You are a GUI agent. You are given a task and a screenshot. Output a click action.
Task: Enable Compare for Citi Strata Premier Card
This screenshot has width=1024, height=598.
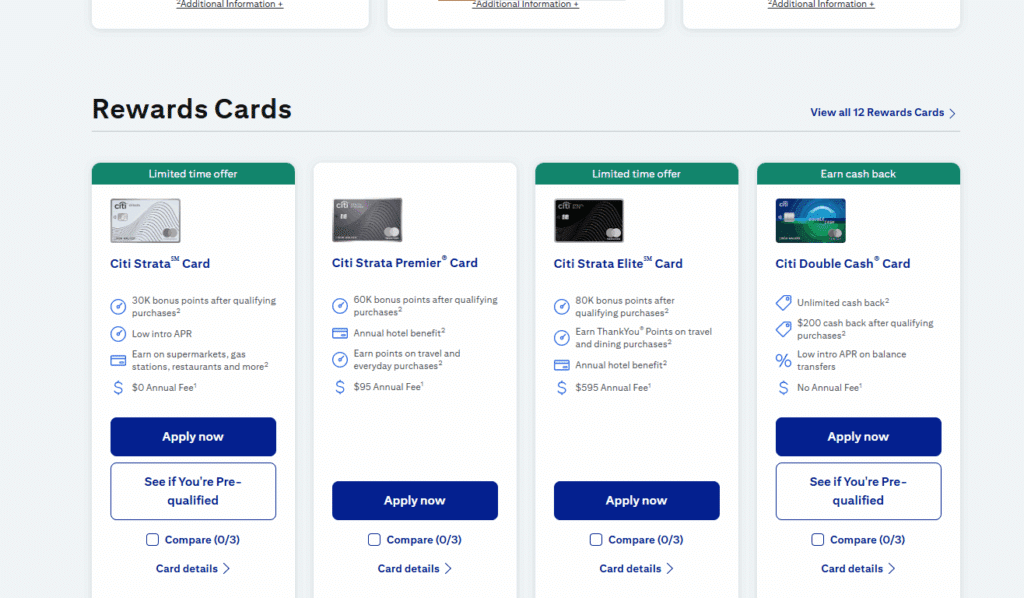[x=375, y=540]
